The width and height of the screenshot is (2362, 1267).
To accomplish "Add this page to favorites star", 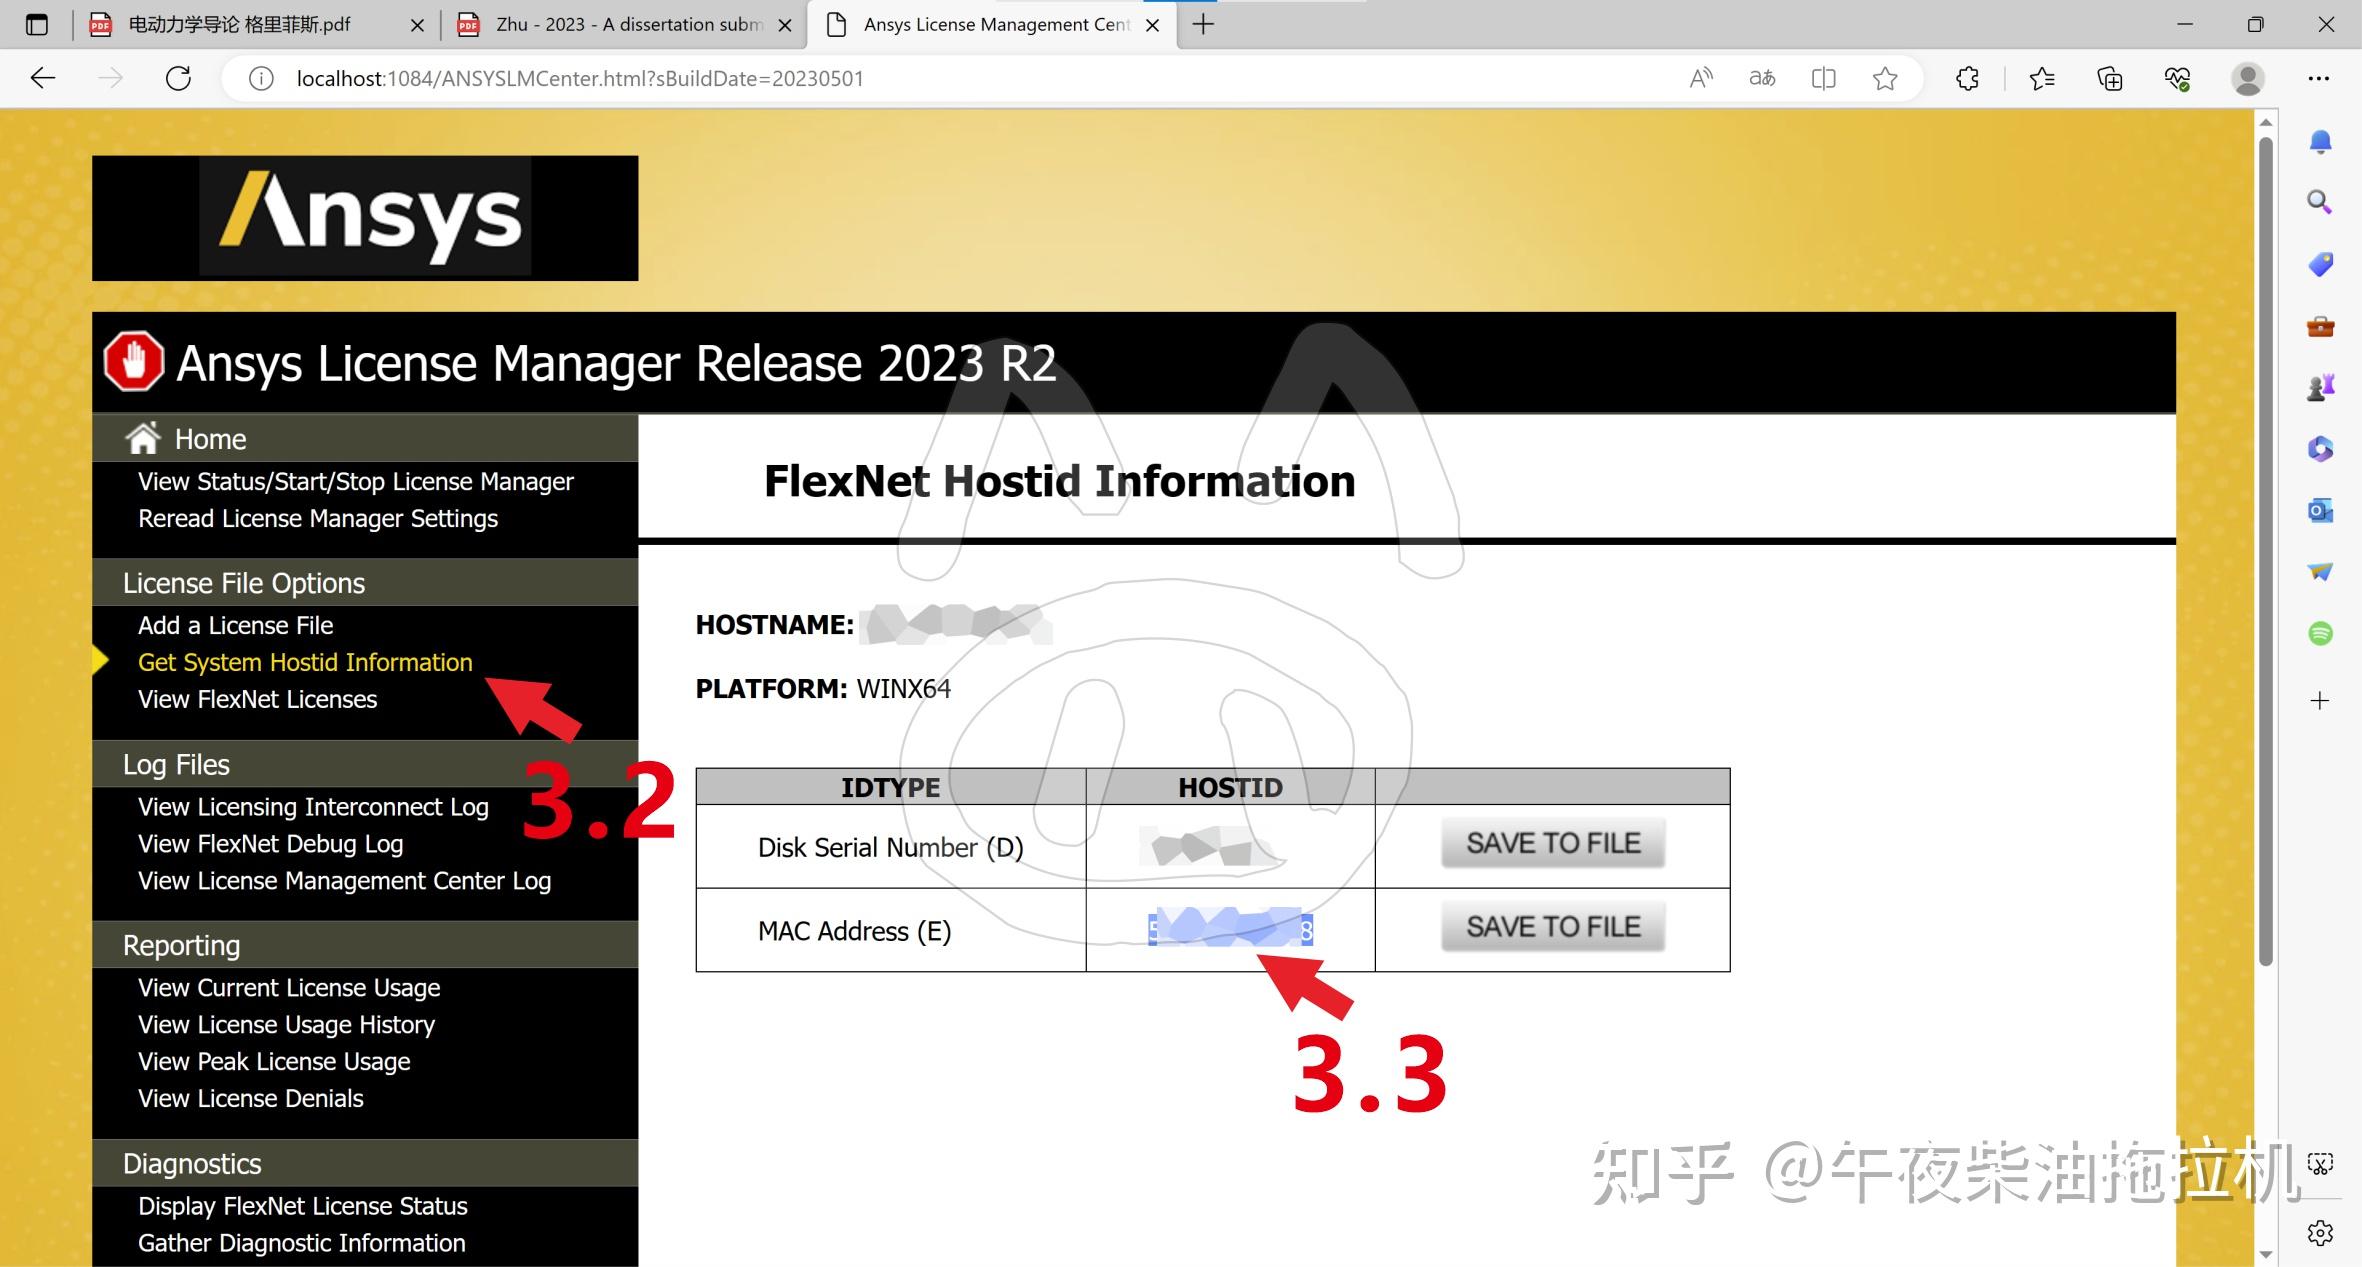I will tap(1885, 78).
